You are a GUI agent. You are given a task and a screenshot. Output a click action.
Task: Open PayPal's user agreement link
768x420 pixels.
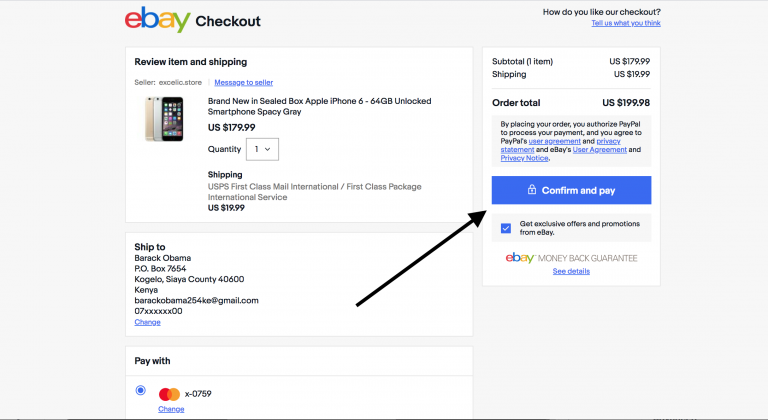coord(557,141)
